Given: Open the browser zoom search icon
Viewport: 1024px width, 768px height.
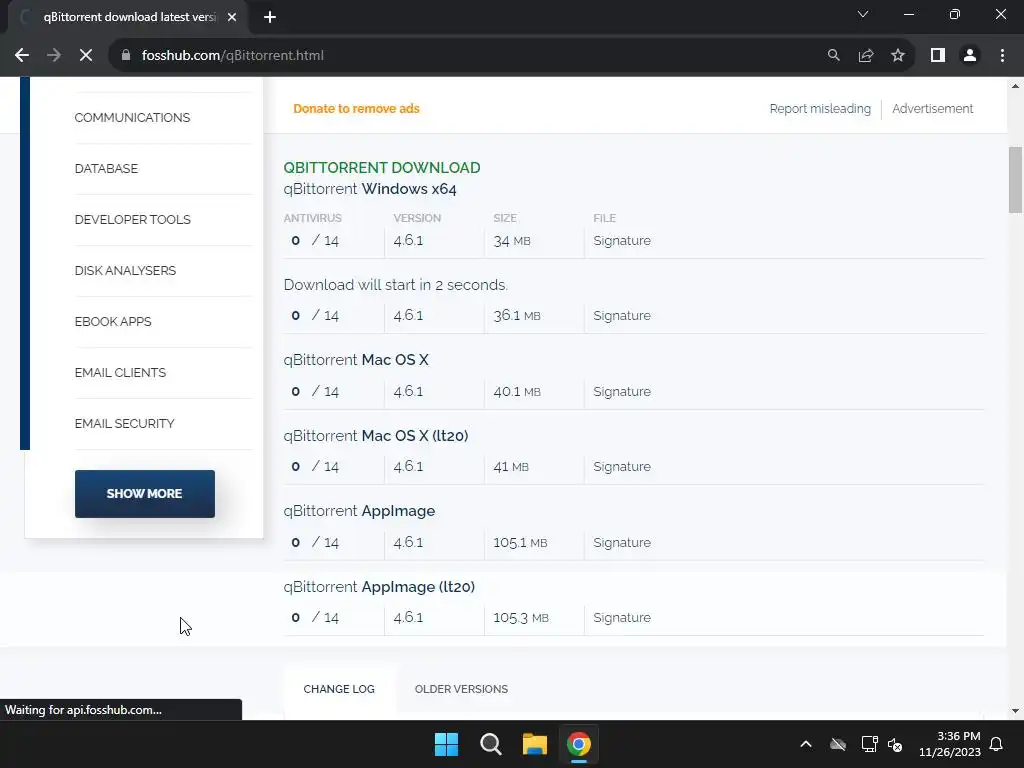Looking at the screenshot, I should pos(833,56).
